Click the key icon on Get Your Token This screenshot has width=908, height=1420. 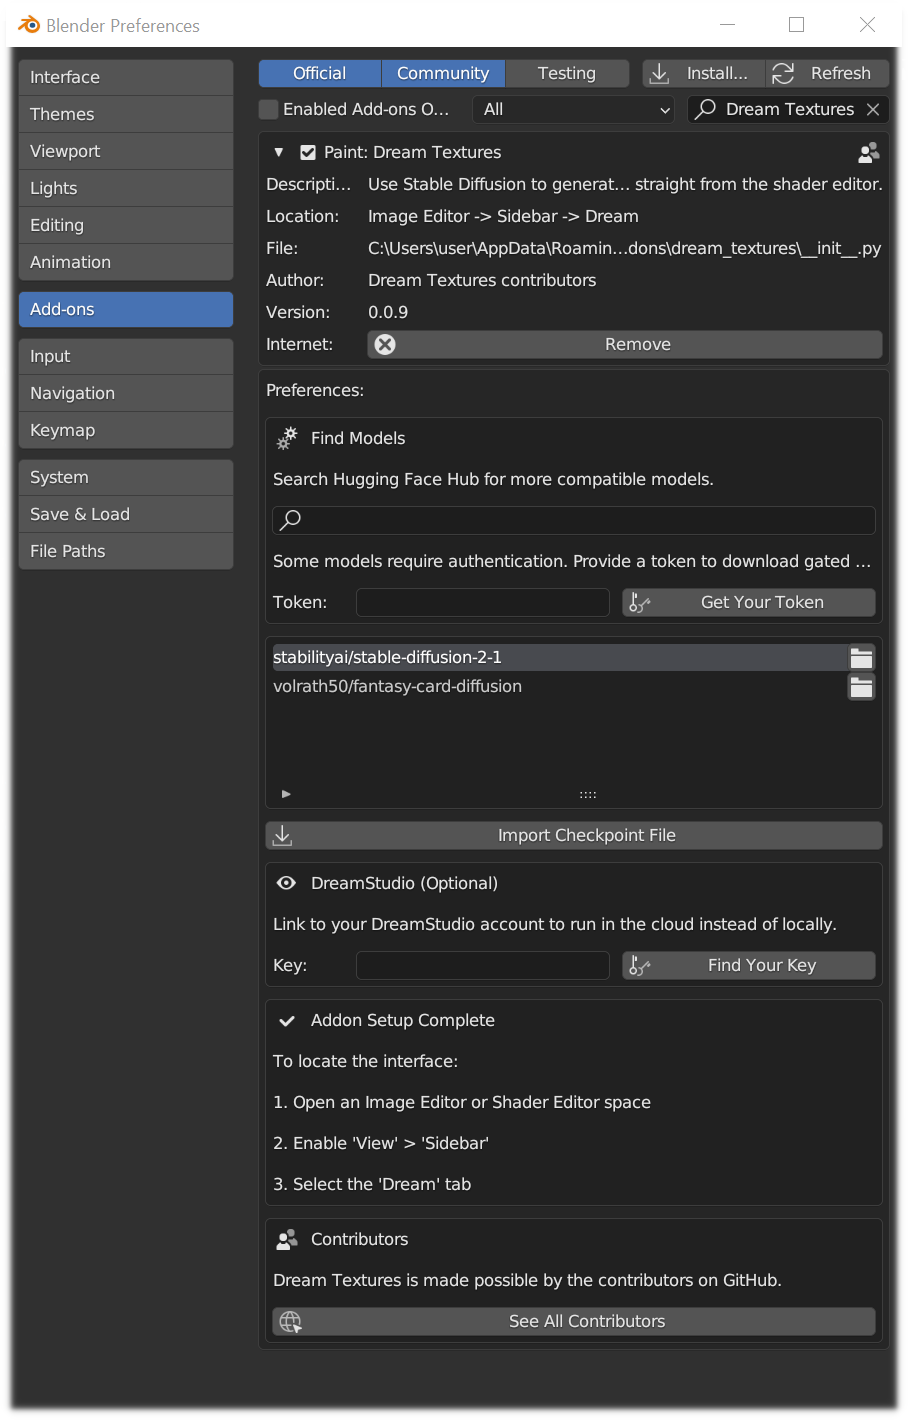637,601
